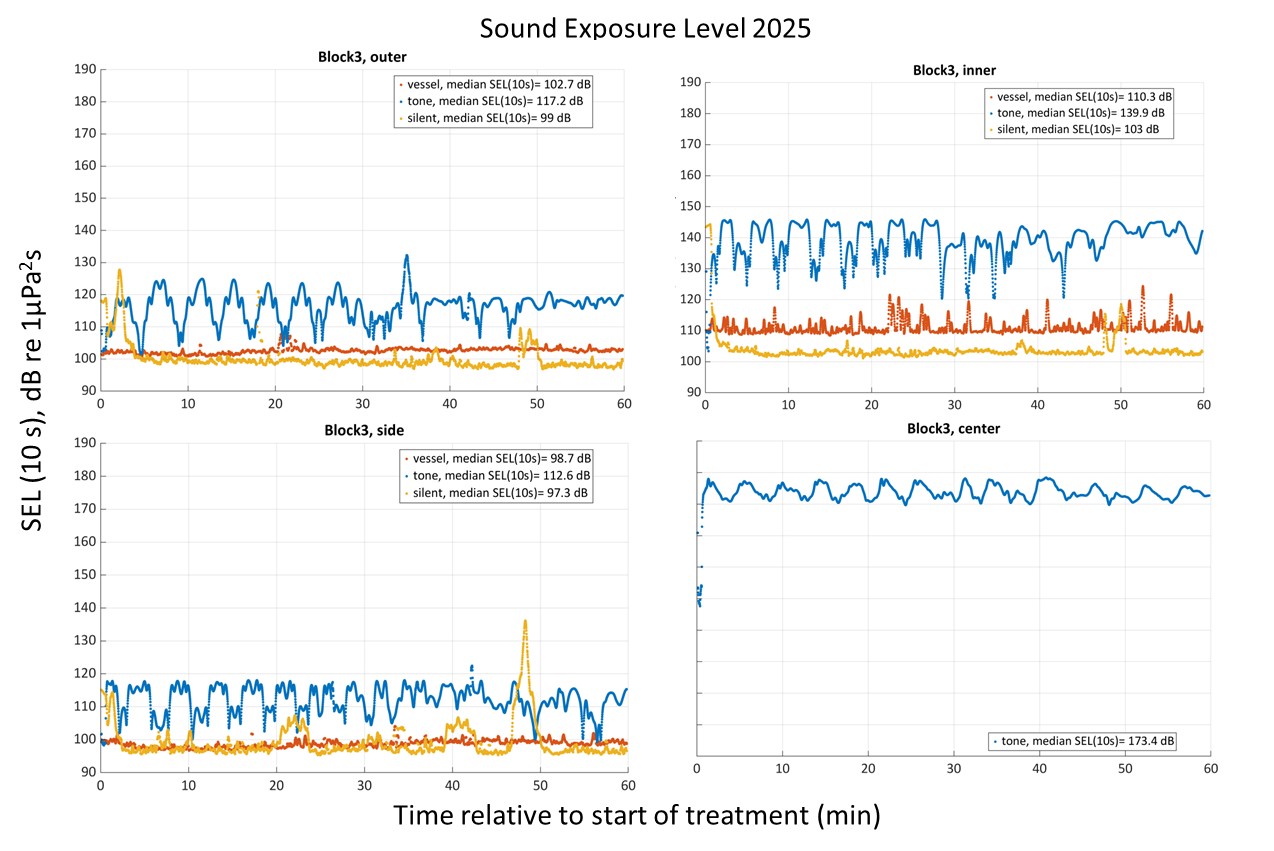Click x-axis tick '40' on the inner plot
Screen dimensions: 1274x851
pyautogui.click(x=1038, y=404)
